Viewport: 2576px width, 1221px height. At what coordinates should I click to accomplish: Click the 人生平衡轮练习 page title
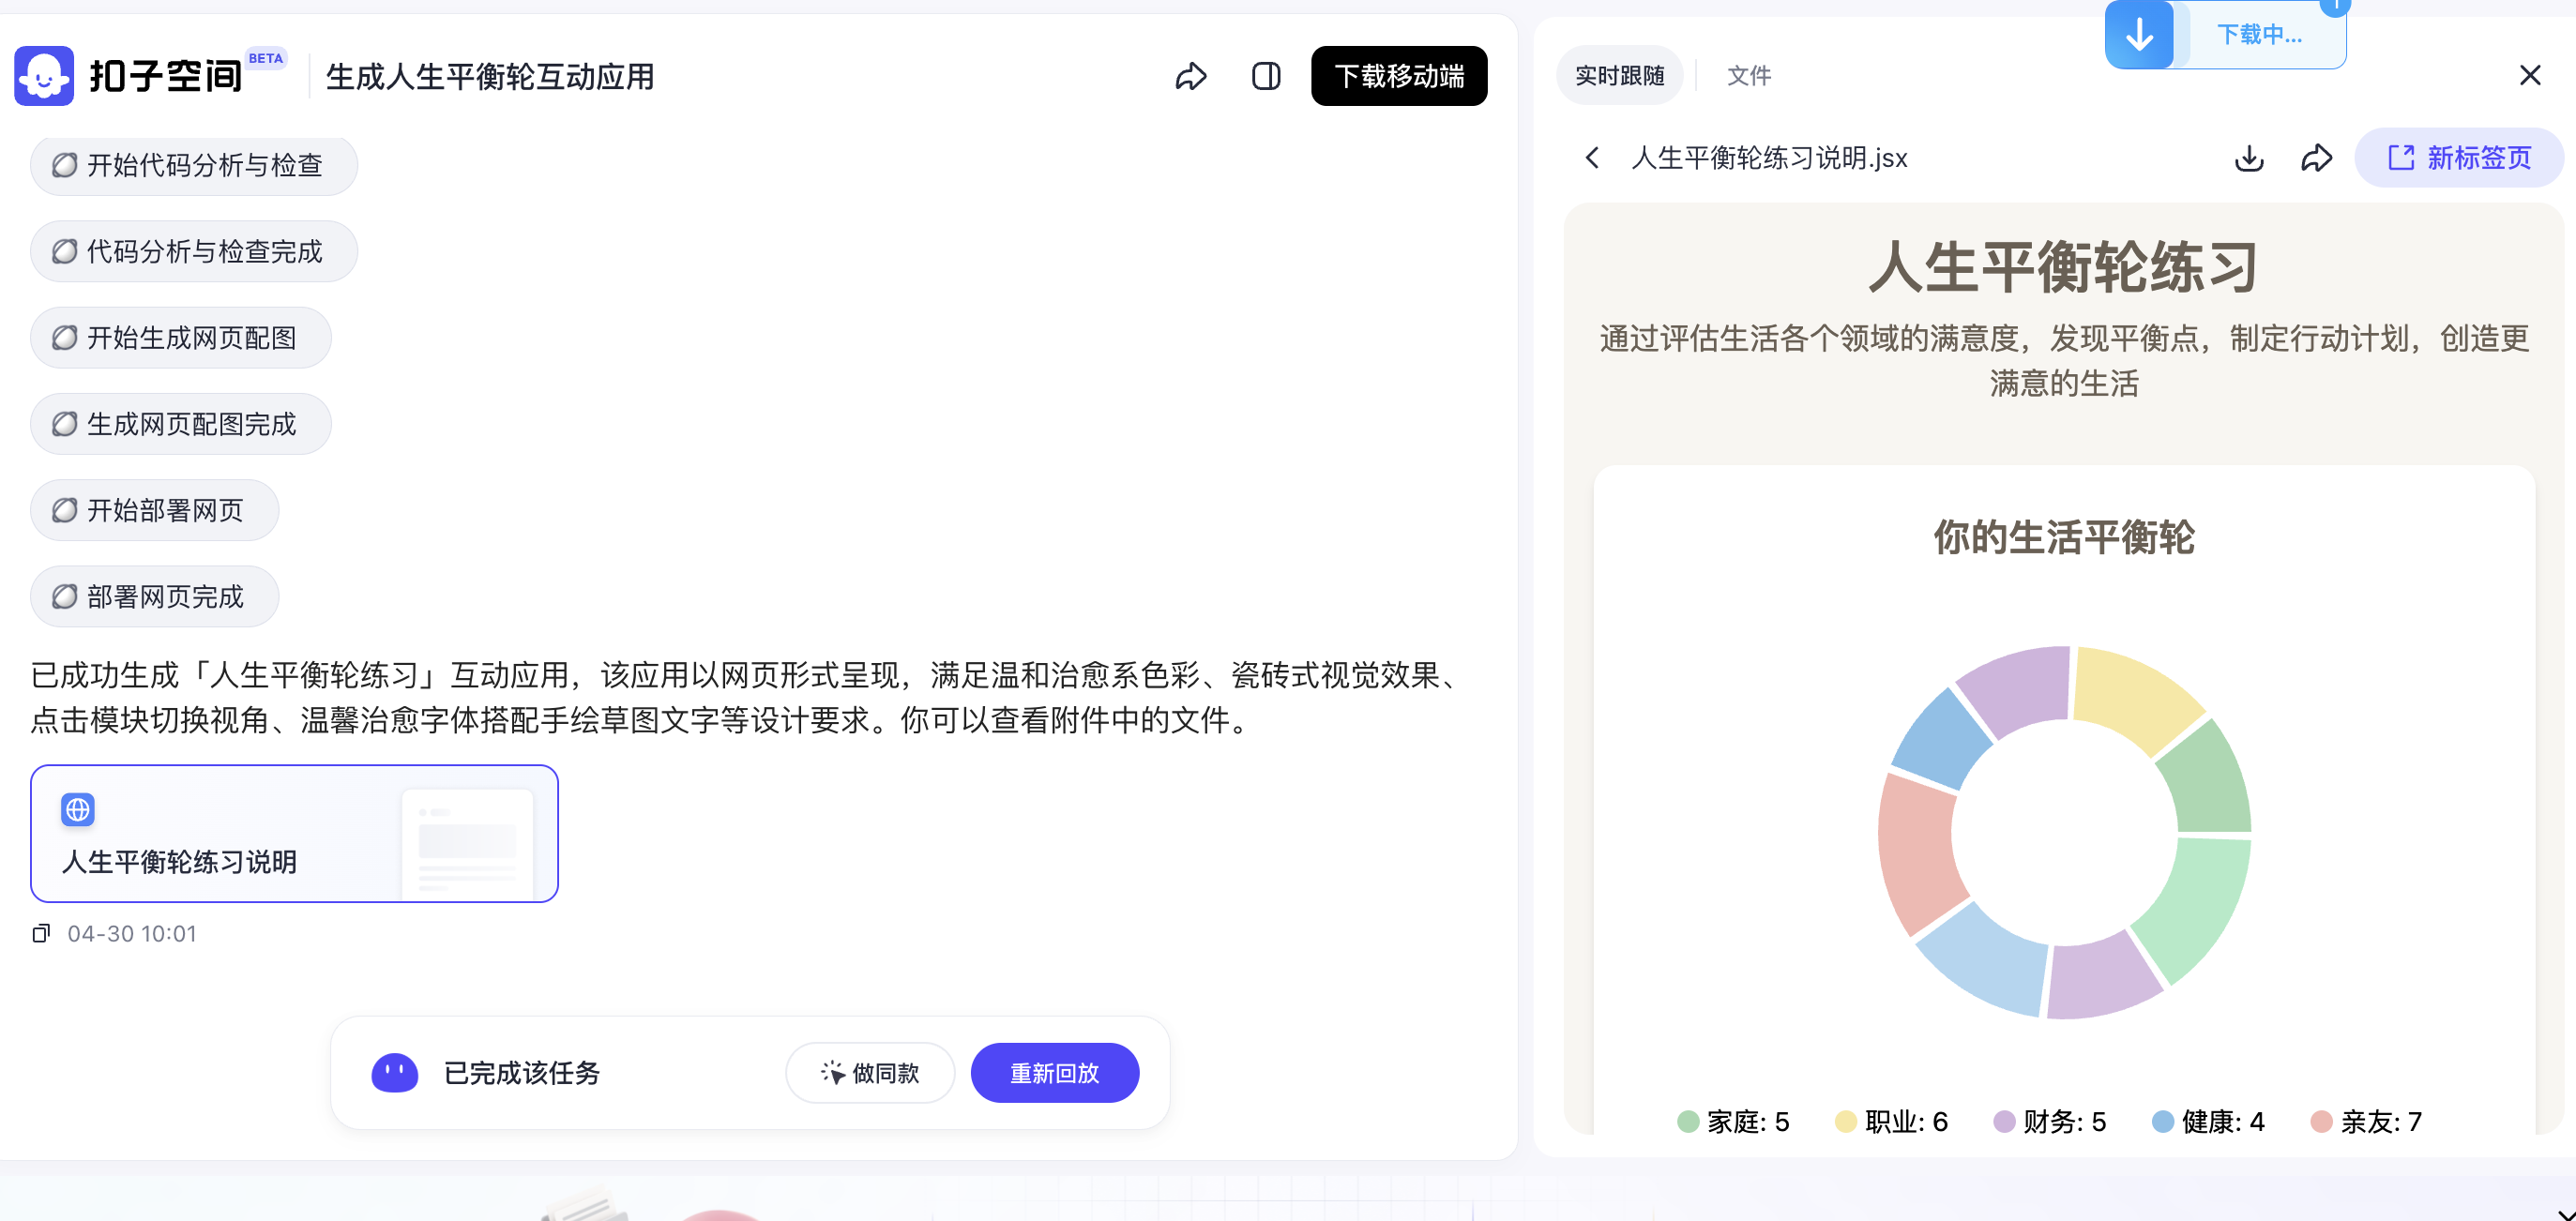pos(2064,267)
